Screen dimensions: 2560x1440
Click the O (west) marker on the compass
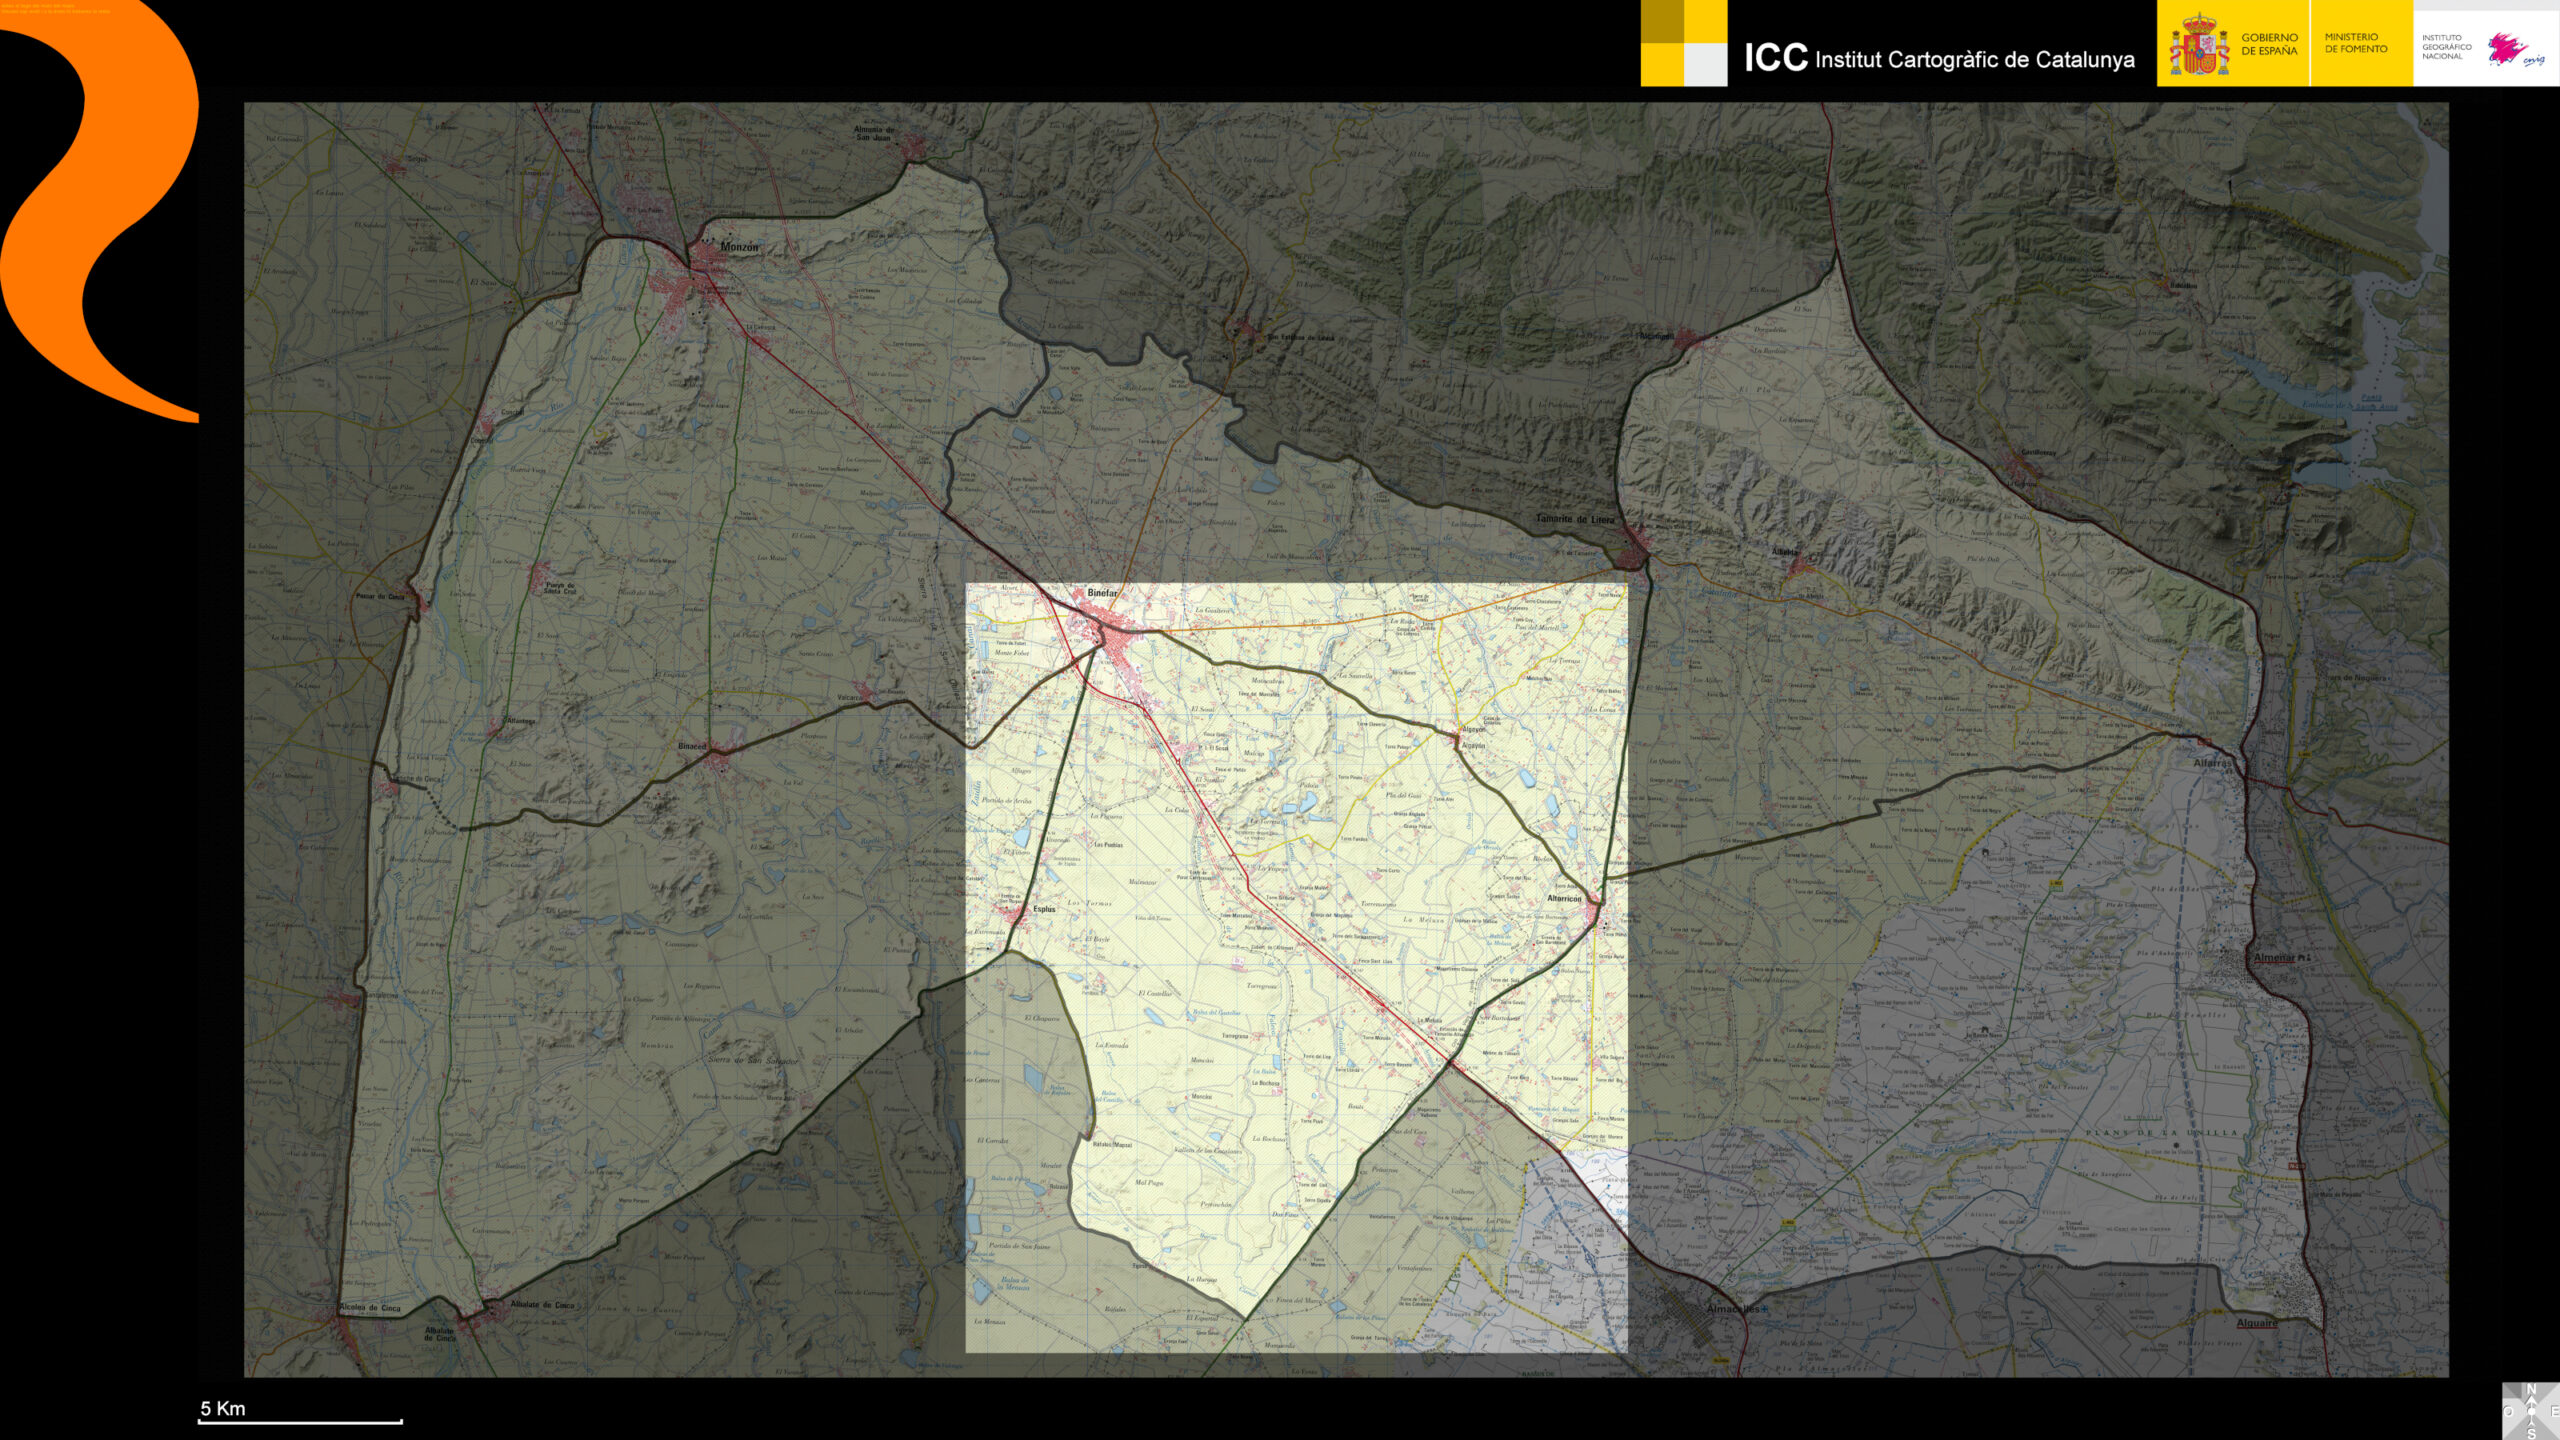(2508, 1411)
